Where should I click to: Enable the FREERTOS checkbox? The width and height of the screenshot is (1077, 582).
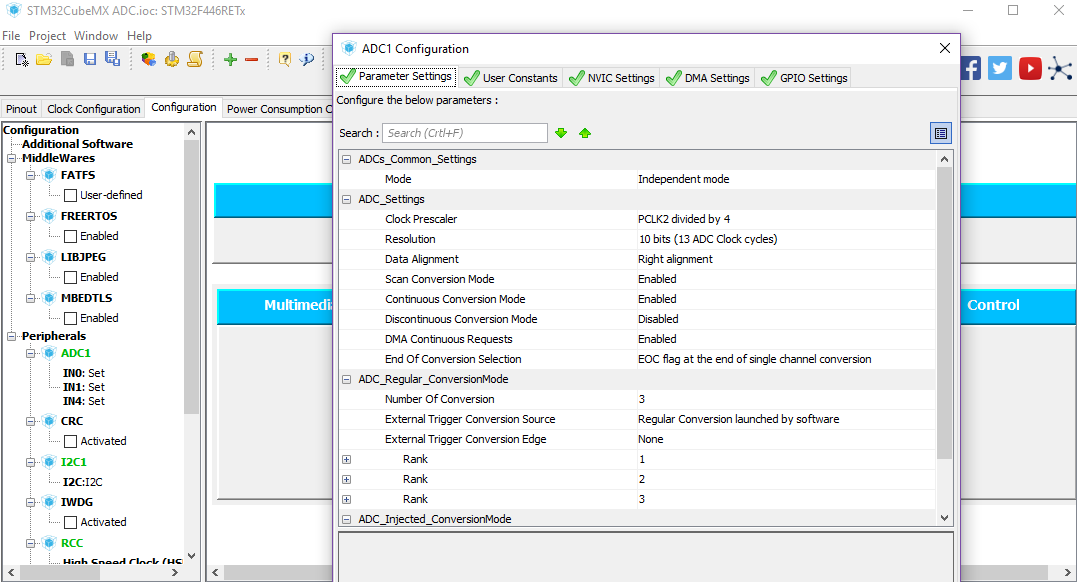tap(70, 236)
